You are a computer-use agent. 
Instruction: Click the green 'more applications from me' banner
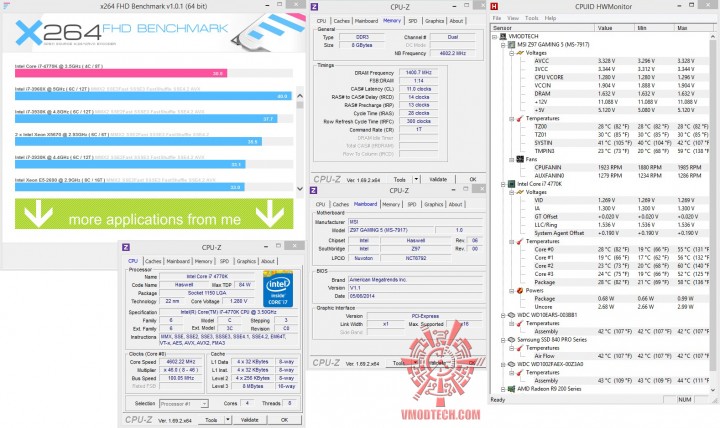[154, 214]
